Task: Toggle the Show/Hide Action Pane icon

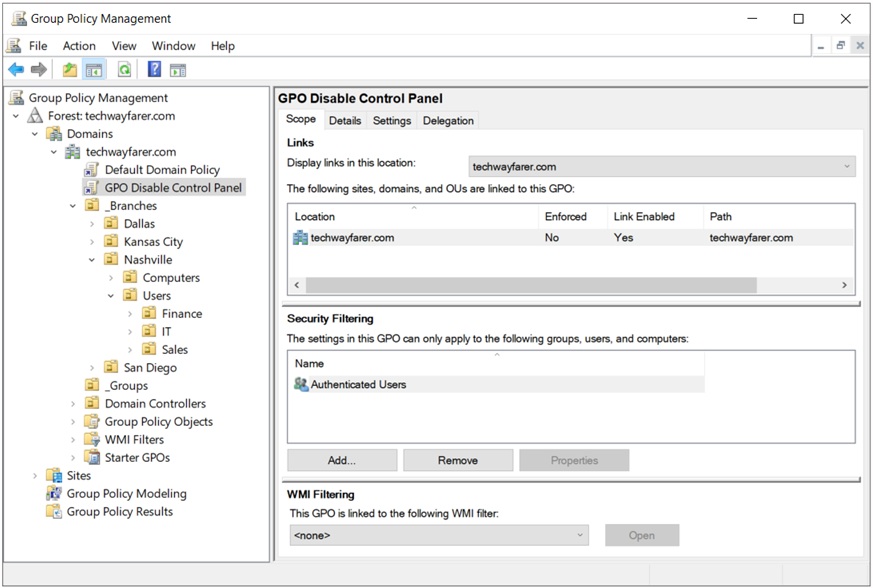Action: (x=178, y=70)
